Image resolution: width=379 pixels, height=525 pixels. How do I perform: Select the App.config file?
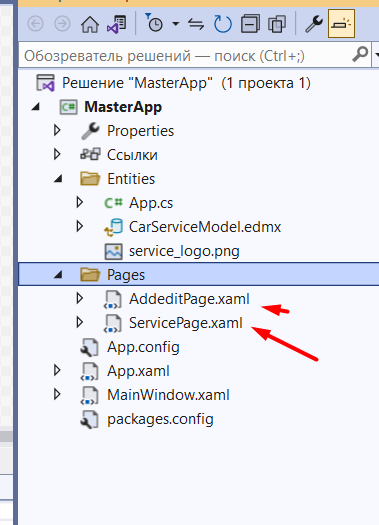(143, 347)
